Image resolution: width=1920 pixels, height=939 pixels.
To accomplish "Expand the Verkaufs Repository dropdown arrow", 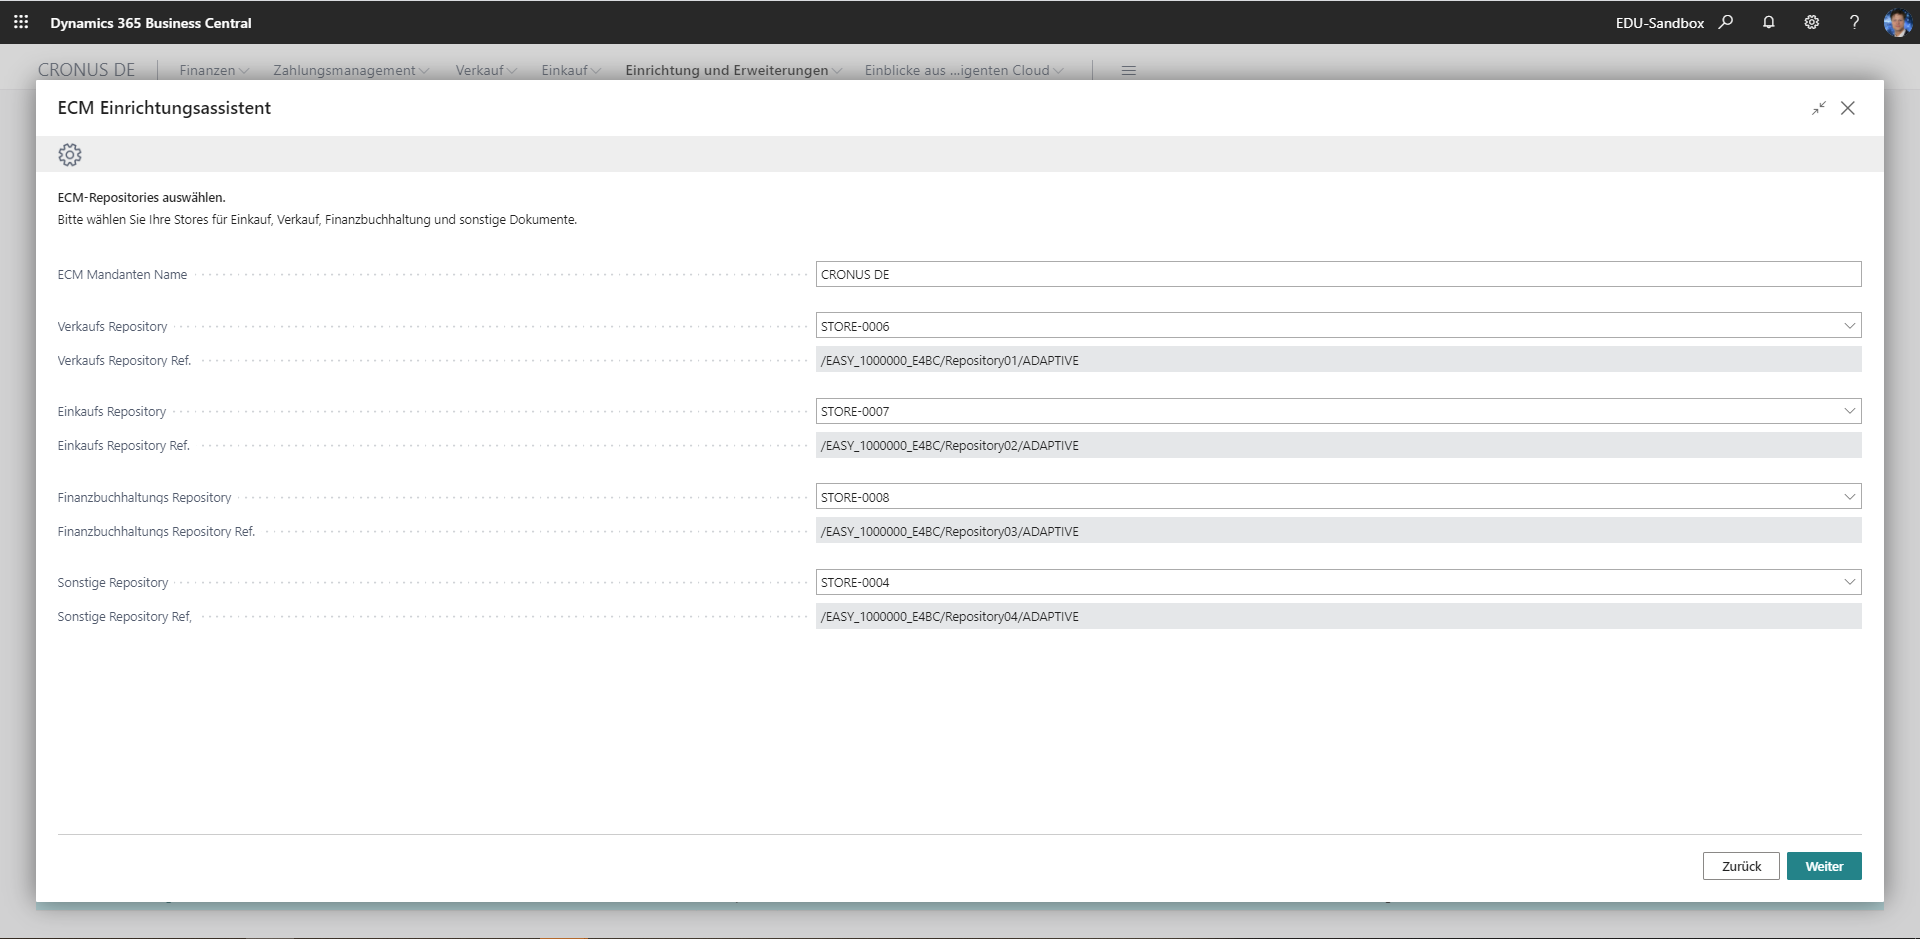I will click(1849, 326).
